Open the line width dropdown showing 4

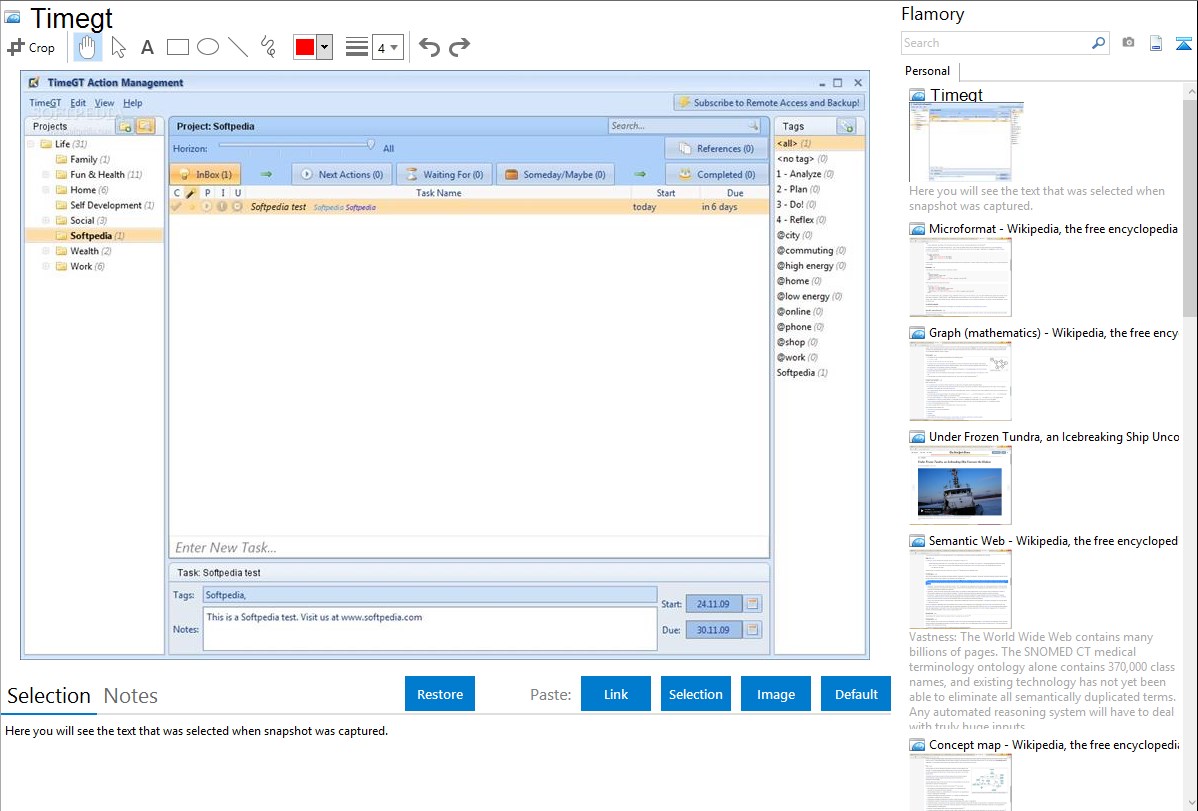point(387,47)
